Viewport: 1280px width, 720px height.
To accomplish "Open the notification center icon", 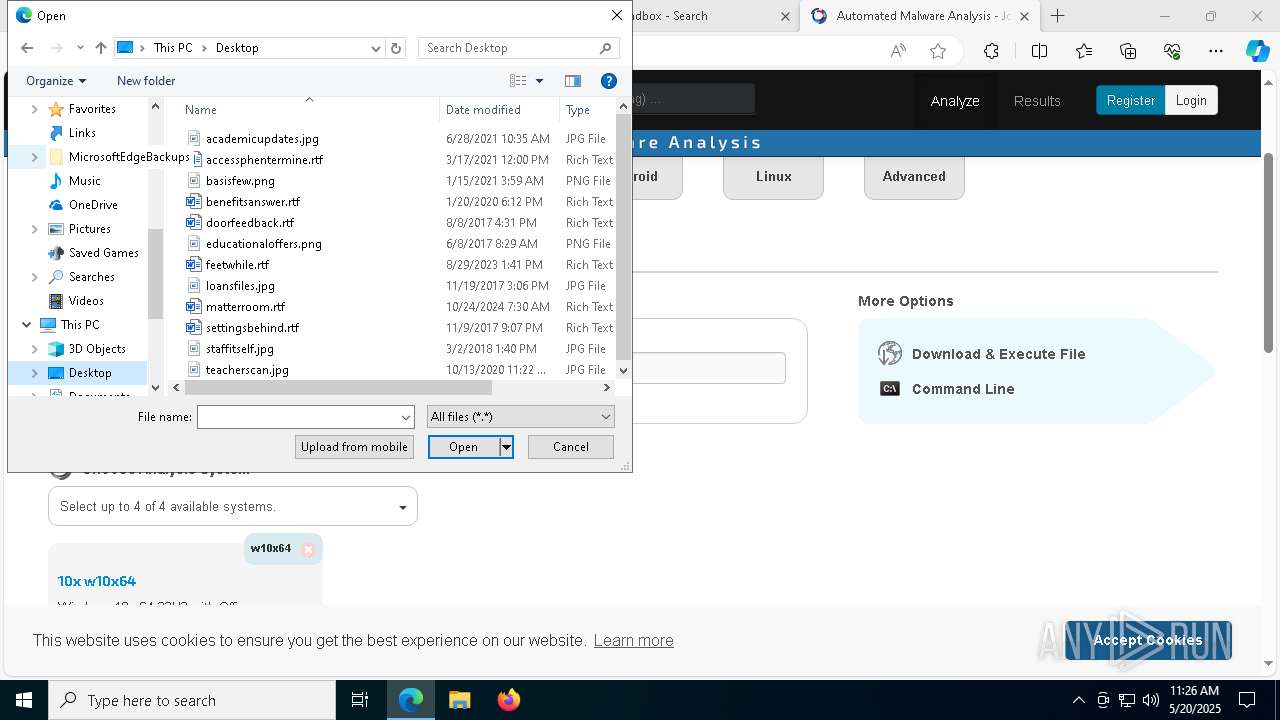I will (x=1247, y=700).
